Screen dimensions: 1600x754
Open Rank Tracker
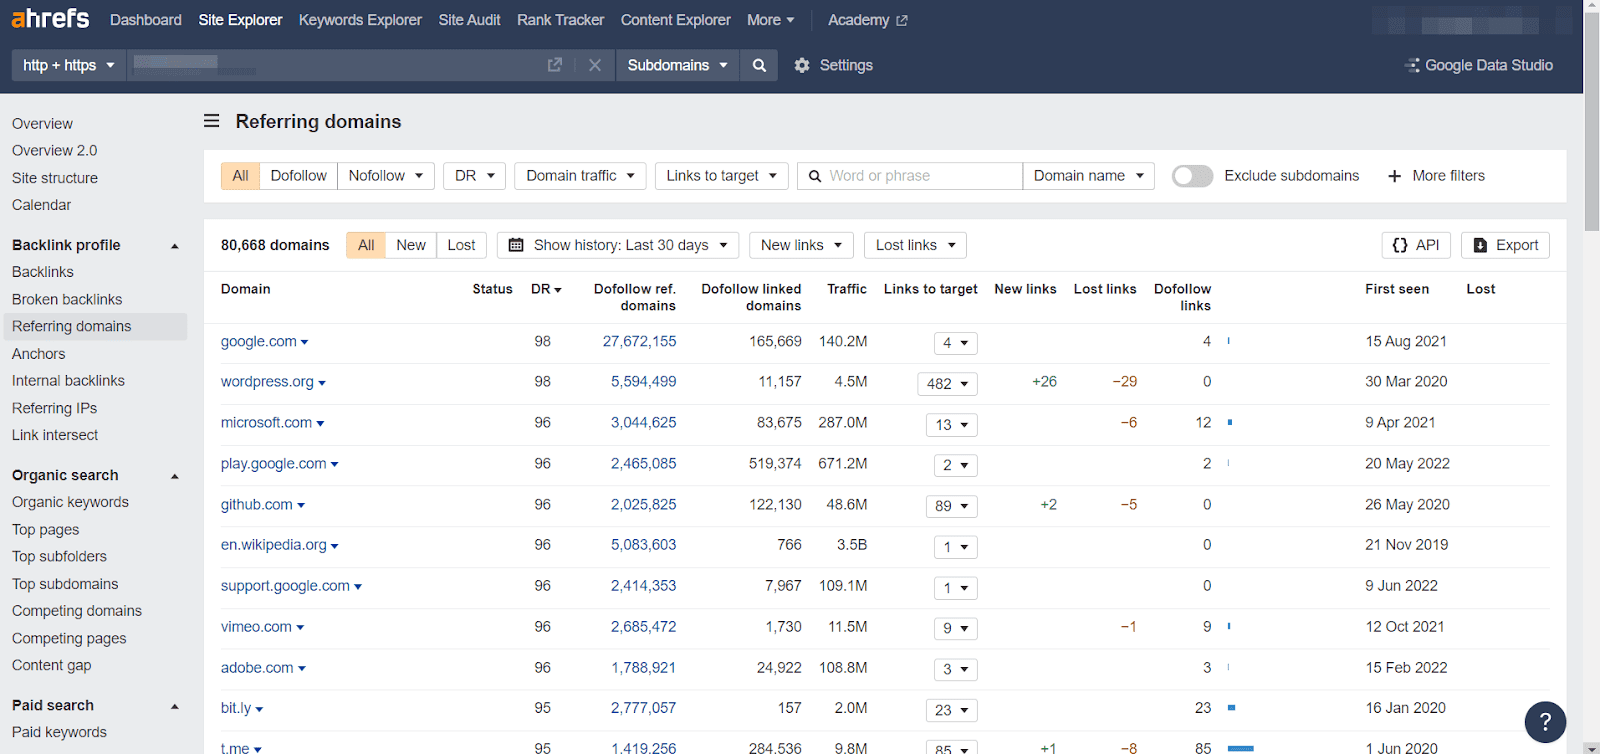coord(560,20)
